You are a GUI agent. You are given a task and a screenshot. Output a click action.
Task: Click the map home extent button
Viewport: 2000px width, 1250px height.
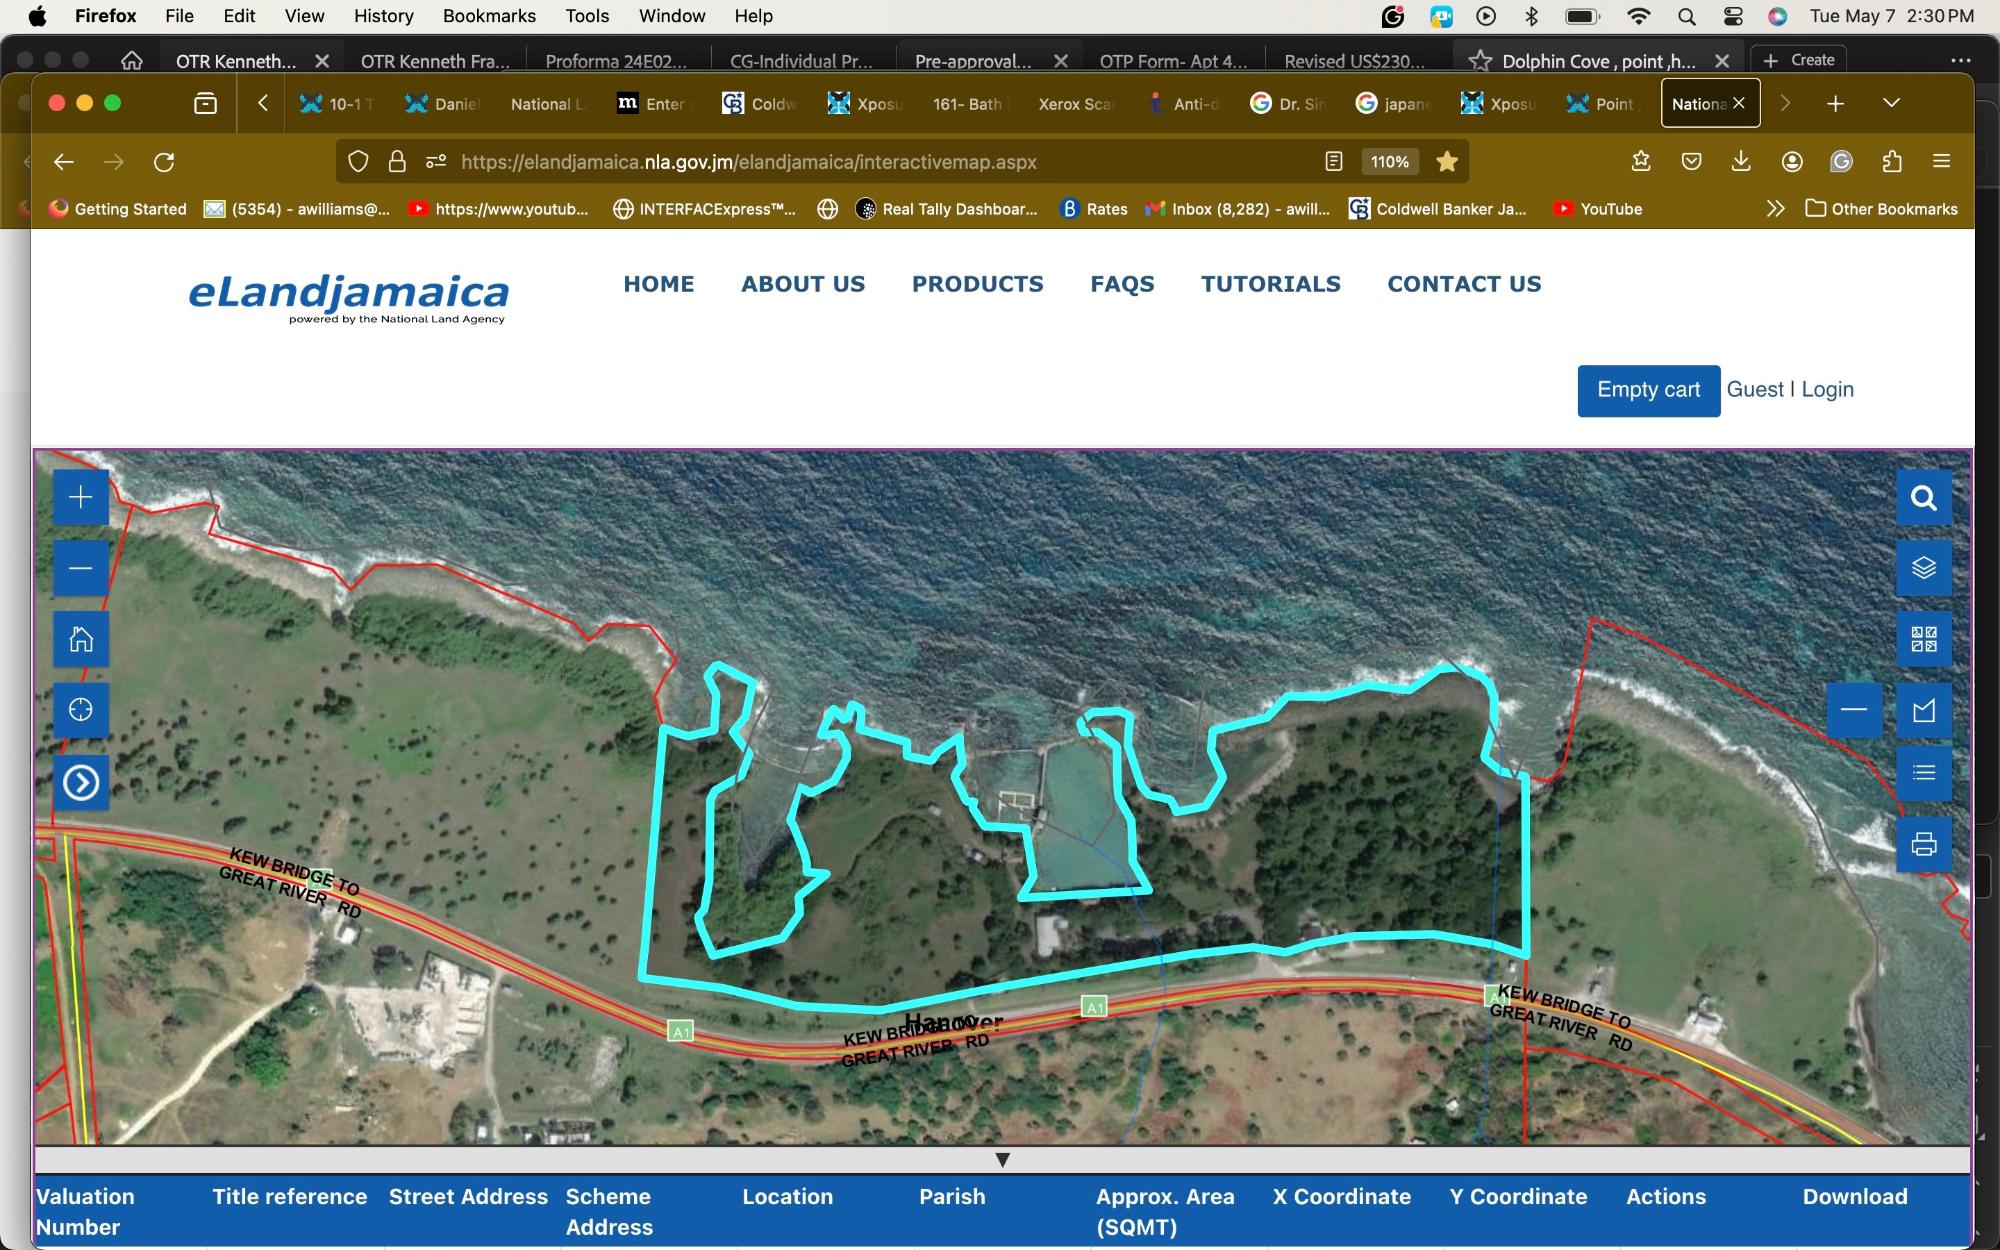pyautogui.click(x=81, y=639)
